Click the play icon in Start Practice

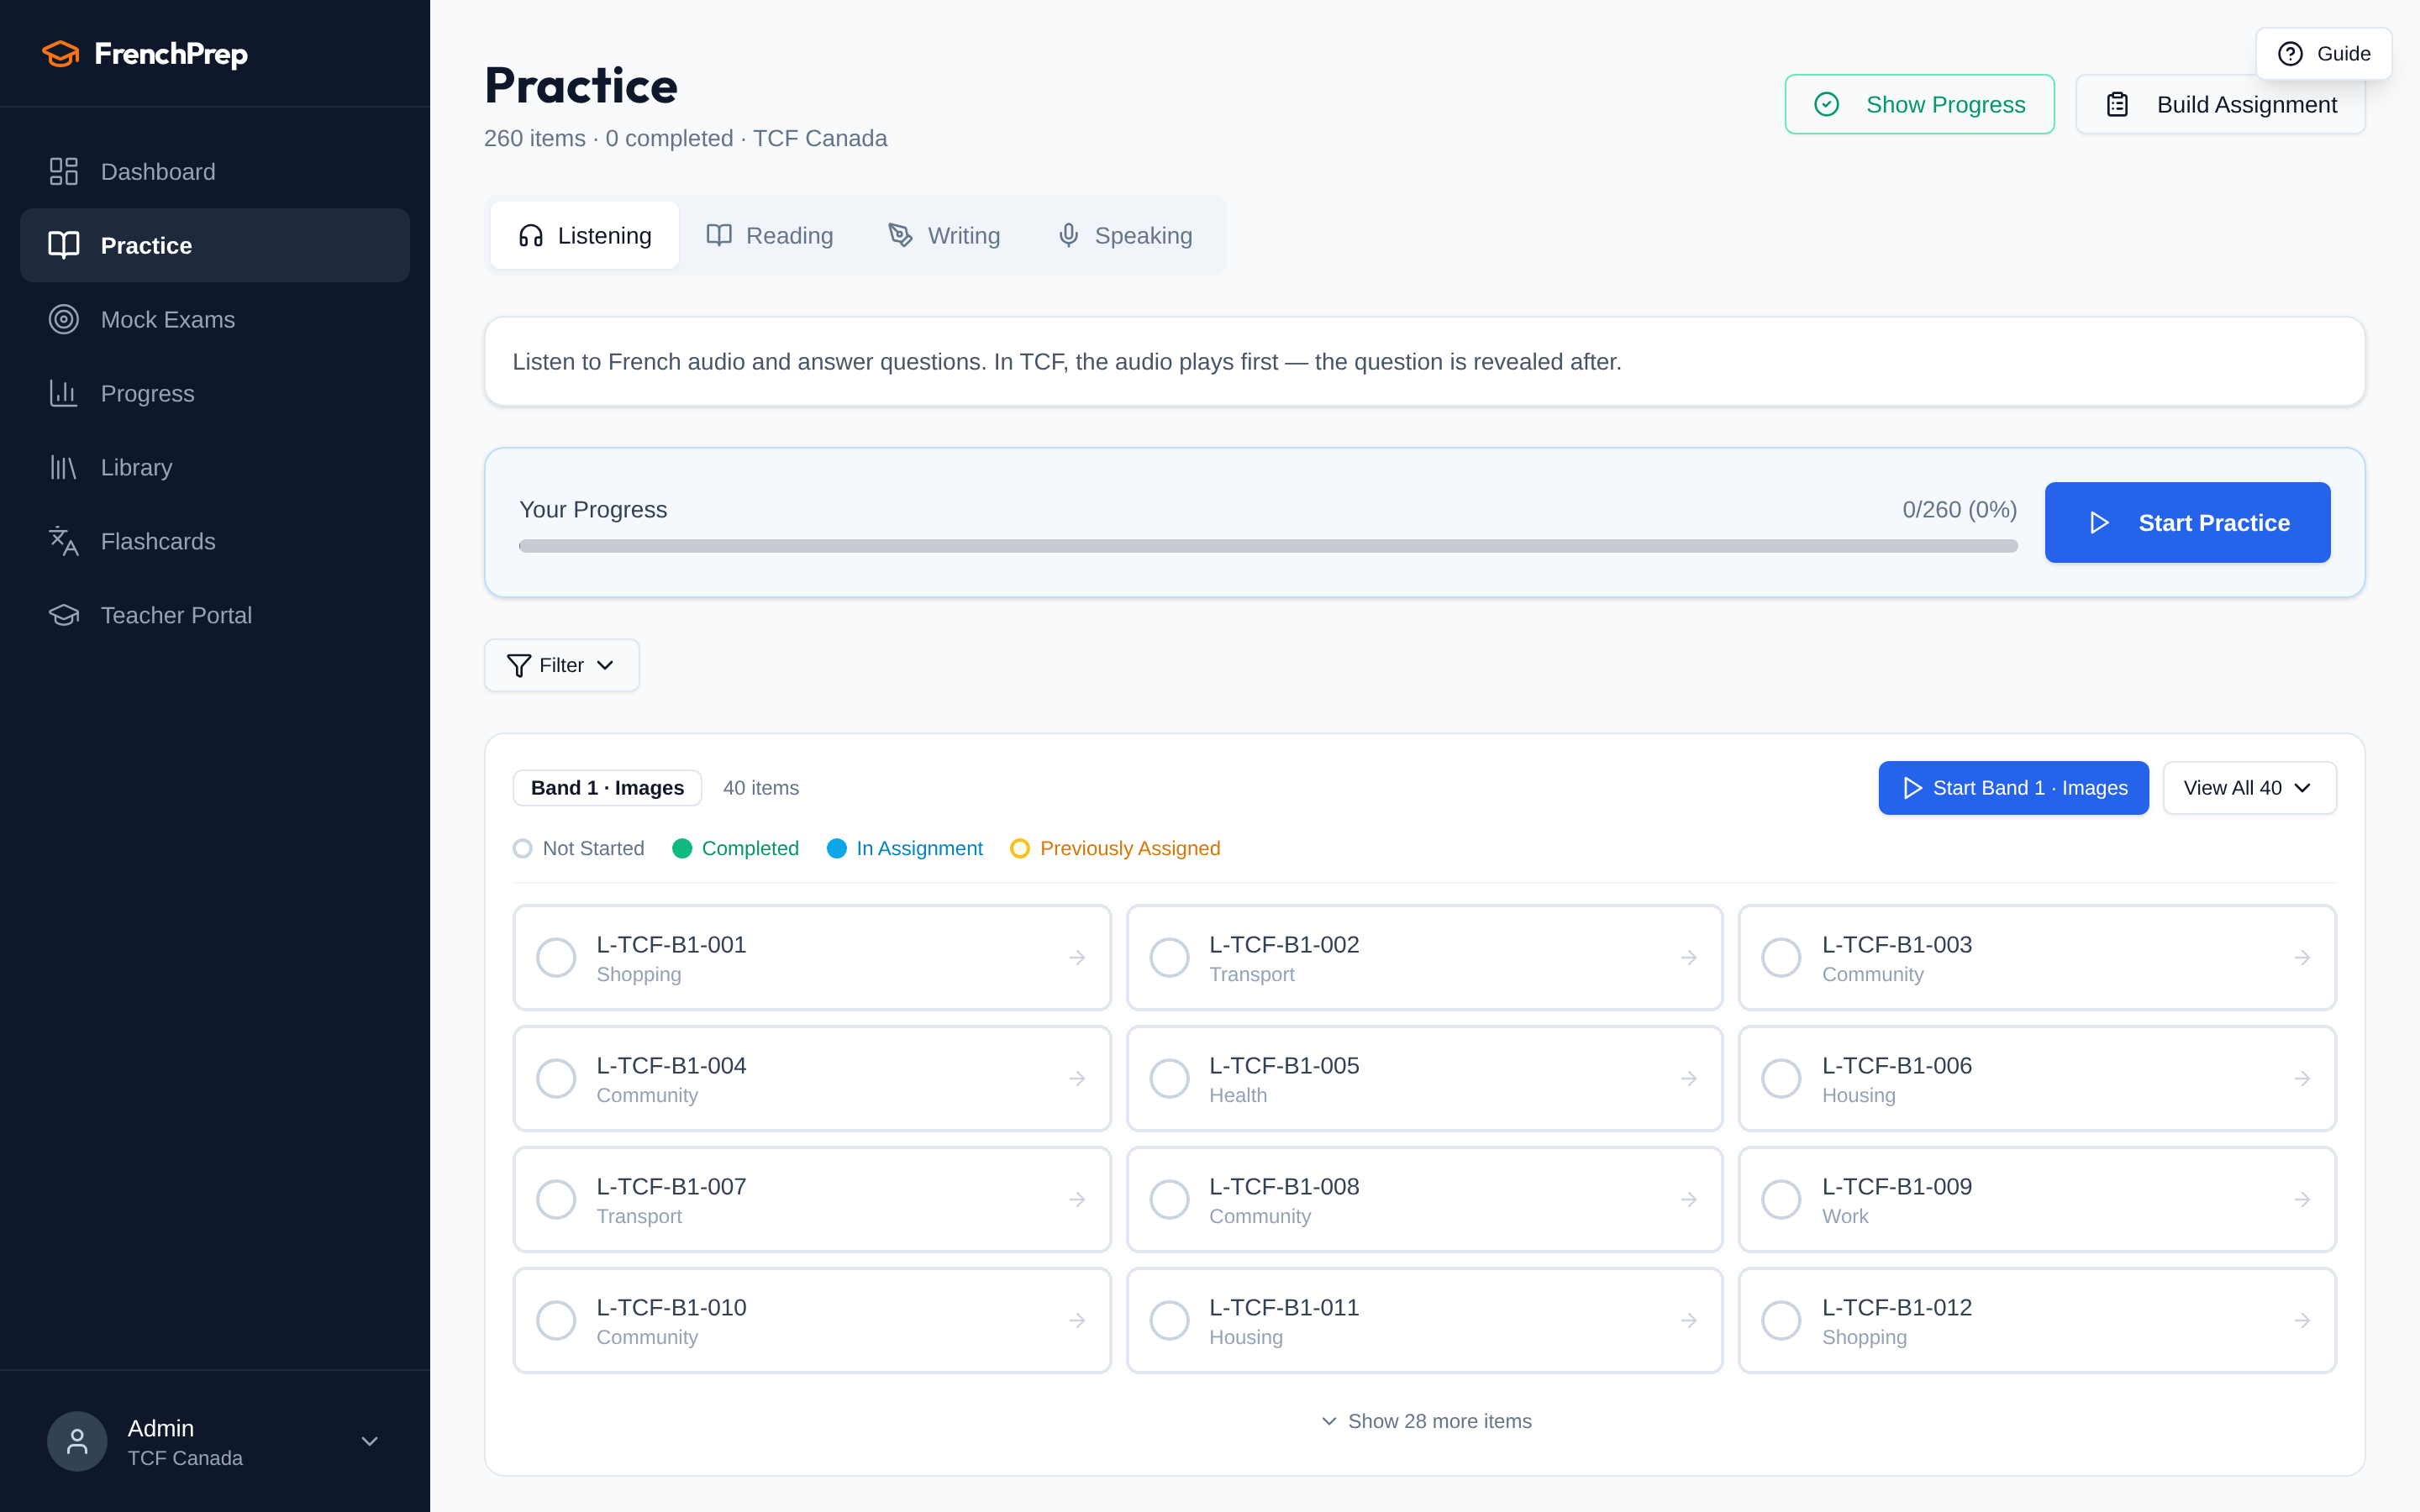(2099, 523)
